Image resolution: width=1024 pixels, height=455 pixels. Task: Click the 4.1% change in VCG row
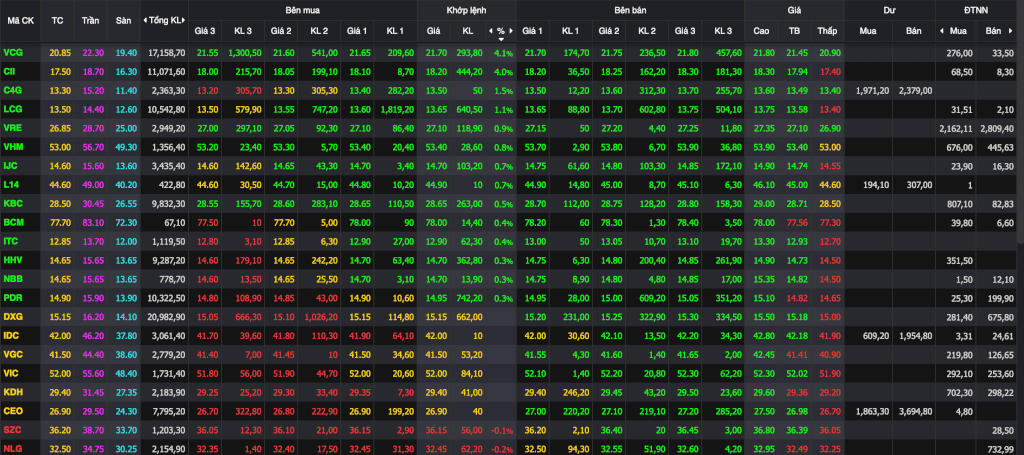pos(504,53)
